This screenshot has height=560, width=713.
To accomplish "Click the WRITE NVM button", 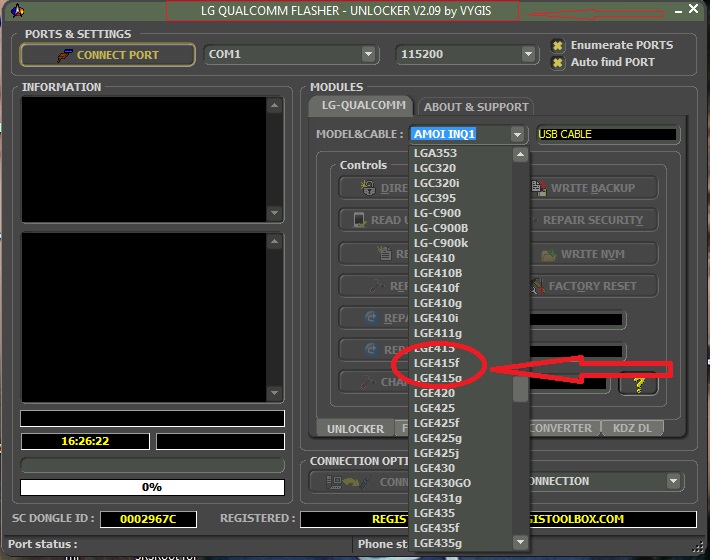I will pos(594,254).
